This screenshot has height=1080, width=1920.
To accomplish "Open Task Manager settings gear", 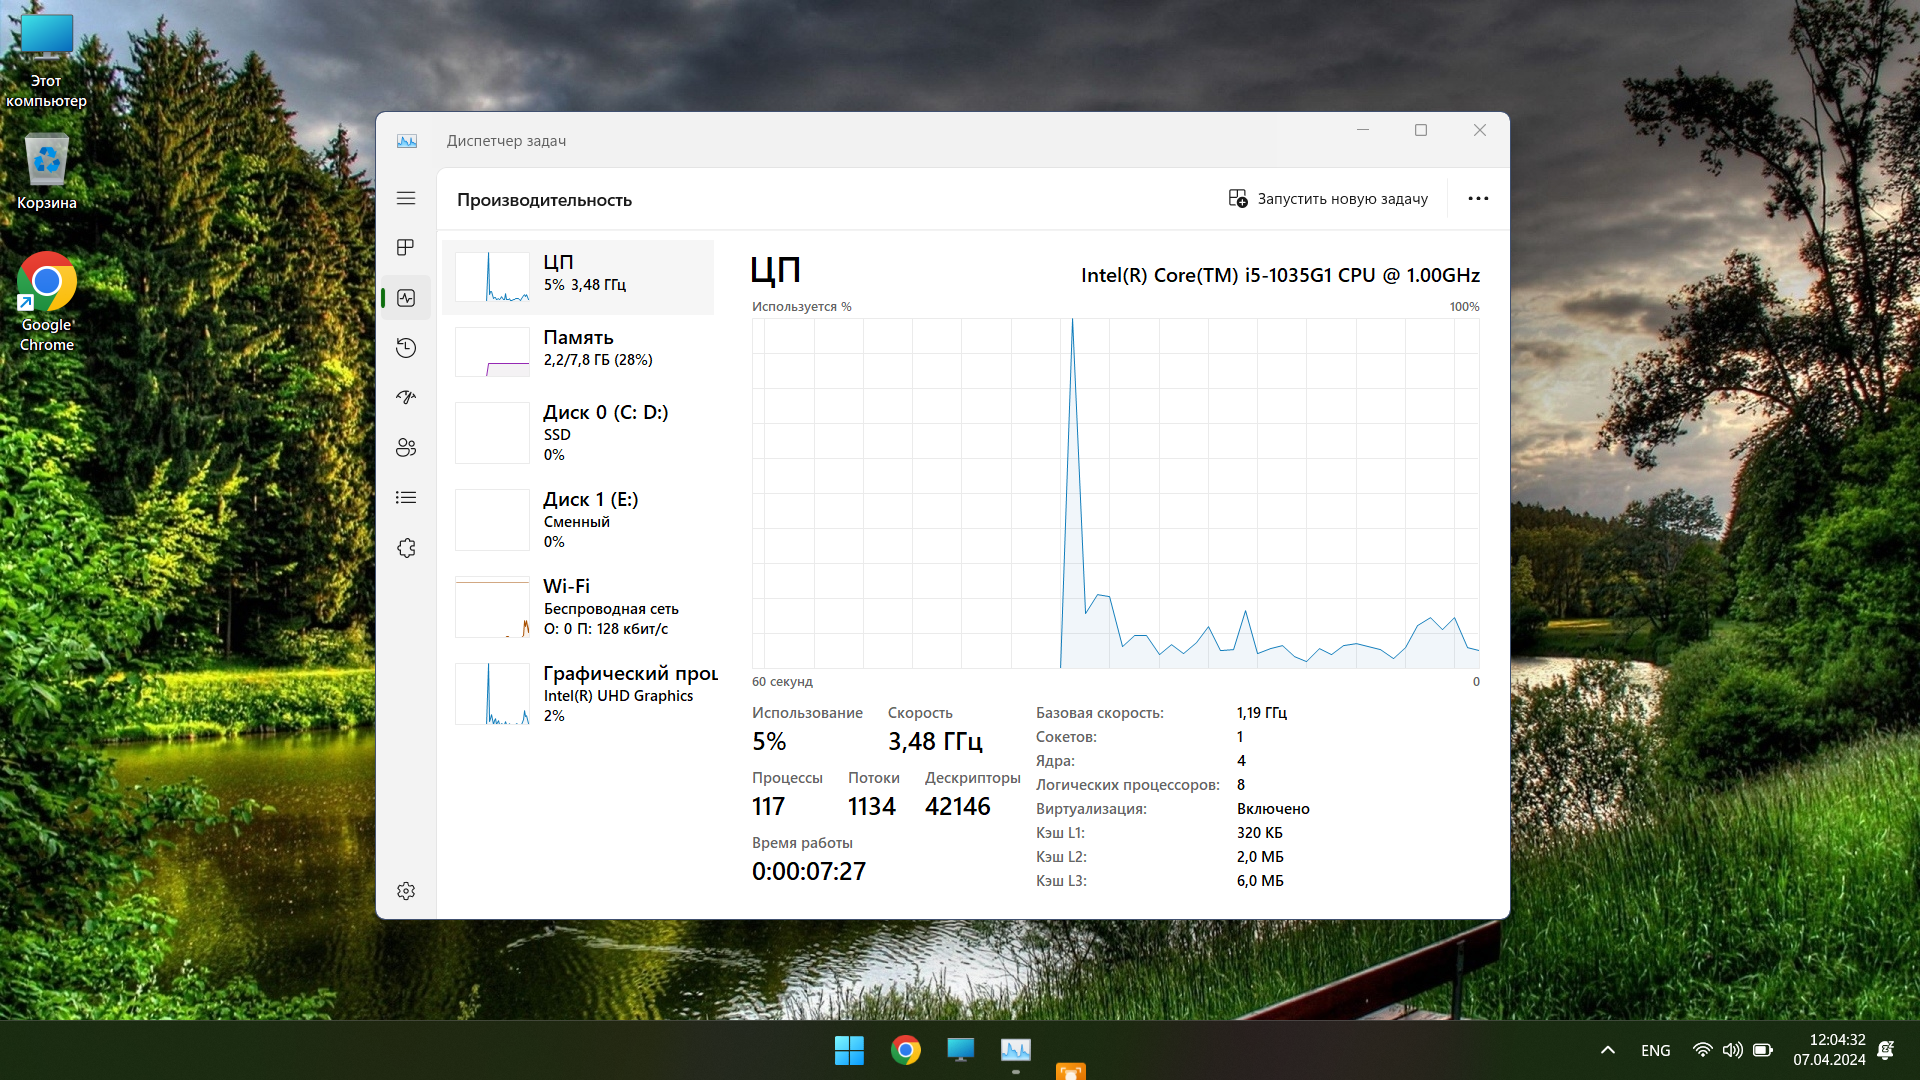I will (406, 891).
